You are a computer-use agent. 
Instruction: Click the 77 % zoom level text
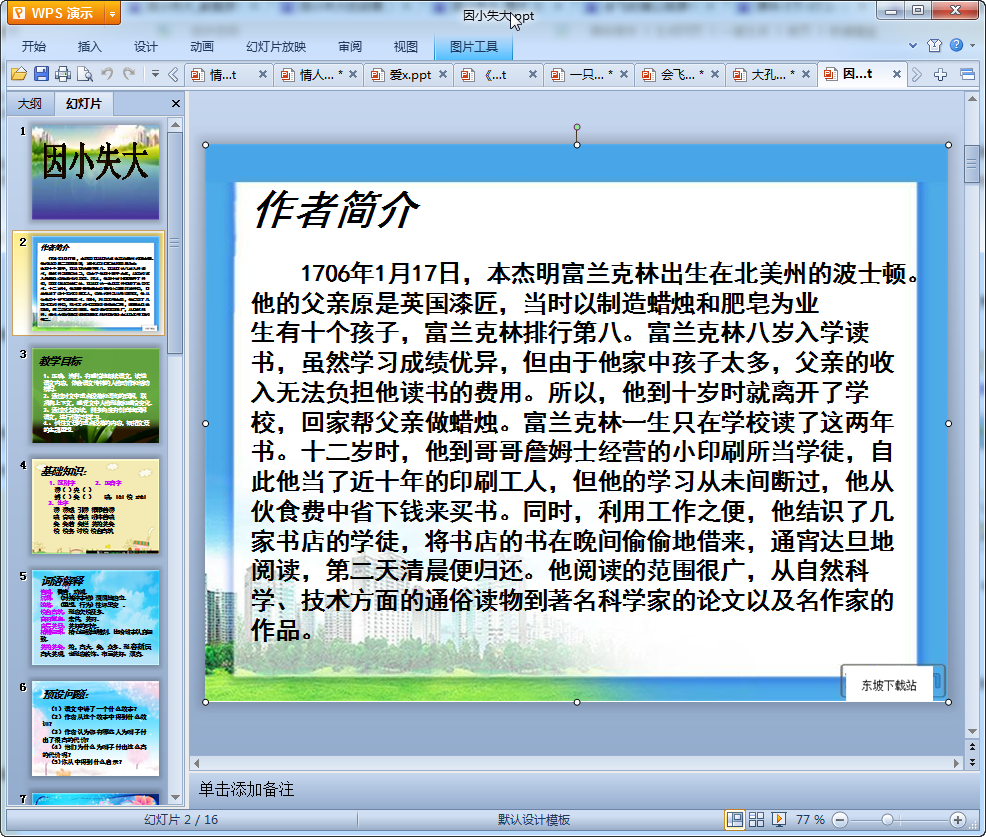[x=810, y=819]
